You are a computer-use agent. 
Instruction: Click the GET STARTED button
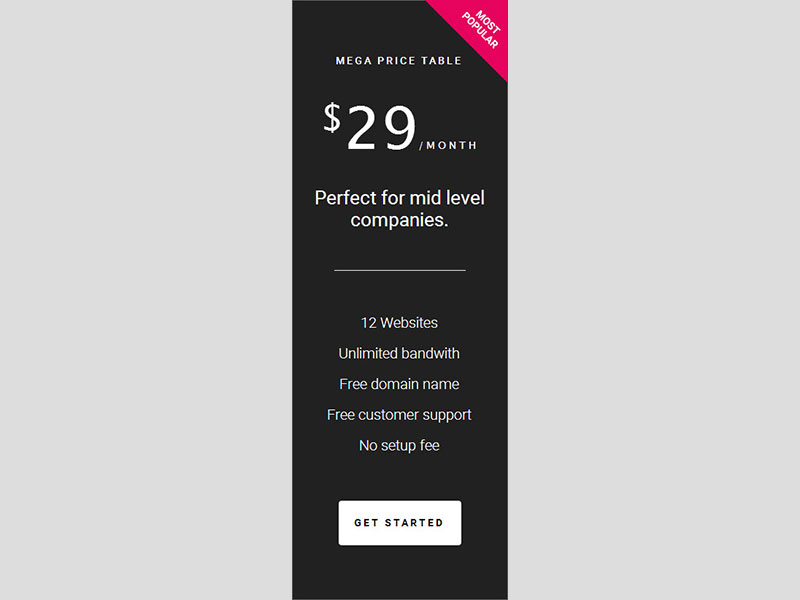click(x=399, y=523)
